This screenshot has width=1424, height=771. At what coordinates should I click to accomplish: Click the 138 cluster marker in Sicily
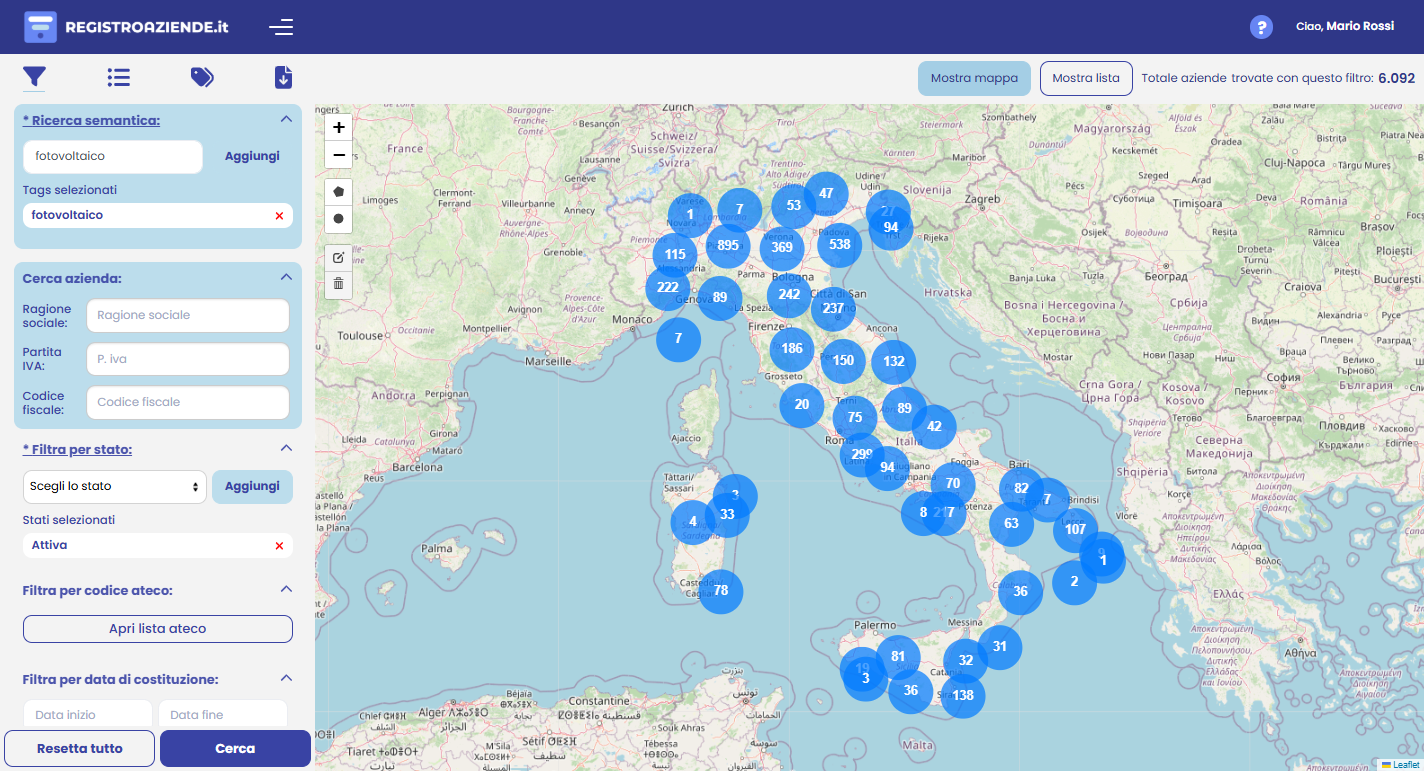click(x=963, y=696)
